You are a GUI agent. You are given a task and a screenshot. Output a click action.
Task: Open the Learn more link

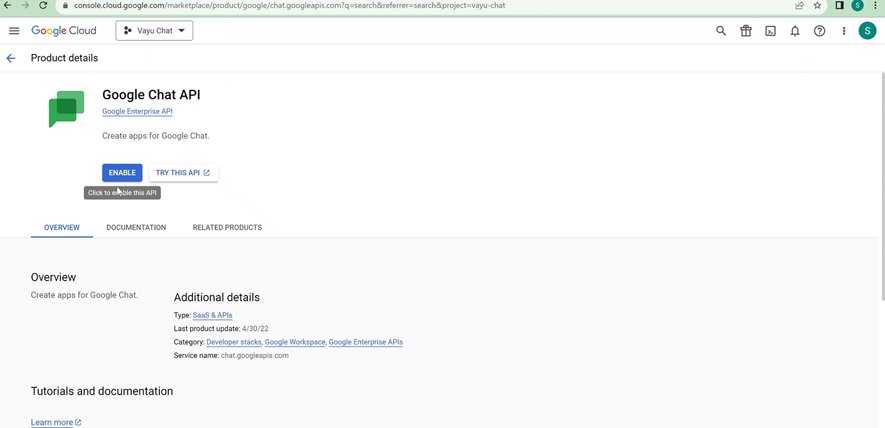pos(56,422)
